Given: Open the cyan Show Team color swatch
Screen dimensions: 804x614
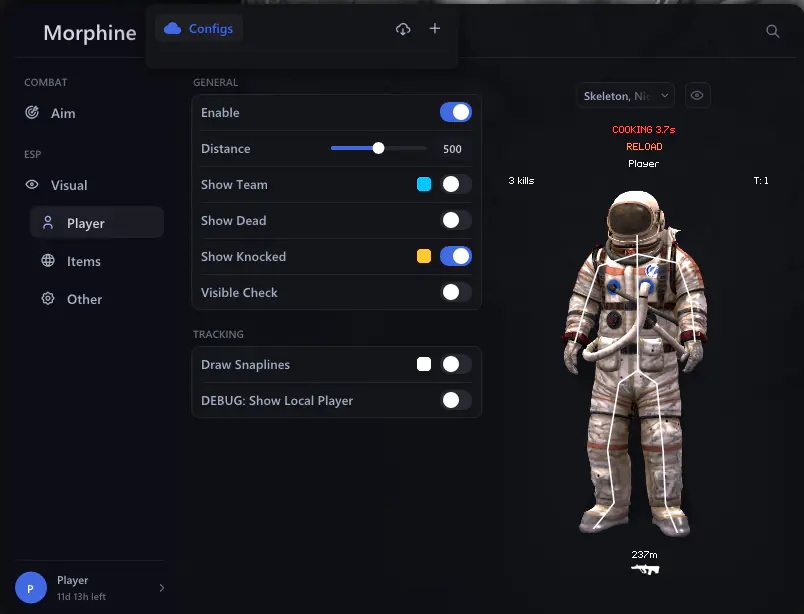Looking at the screenshot, I should [424, 184].
